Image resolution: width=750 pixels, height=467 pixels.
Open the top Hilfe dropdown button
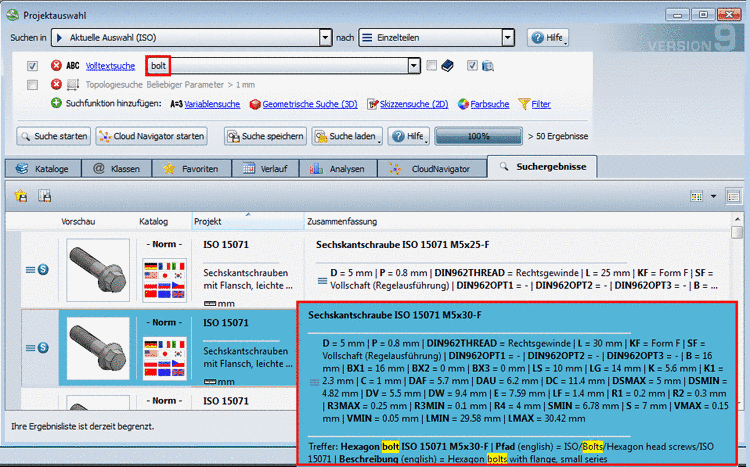click(548, 37)
